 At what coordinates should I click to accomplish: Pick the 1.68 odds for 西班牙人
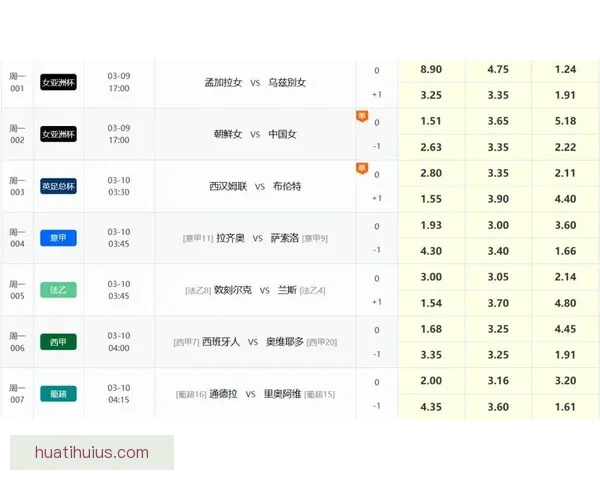[x=431, y=329]
